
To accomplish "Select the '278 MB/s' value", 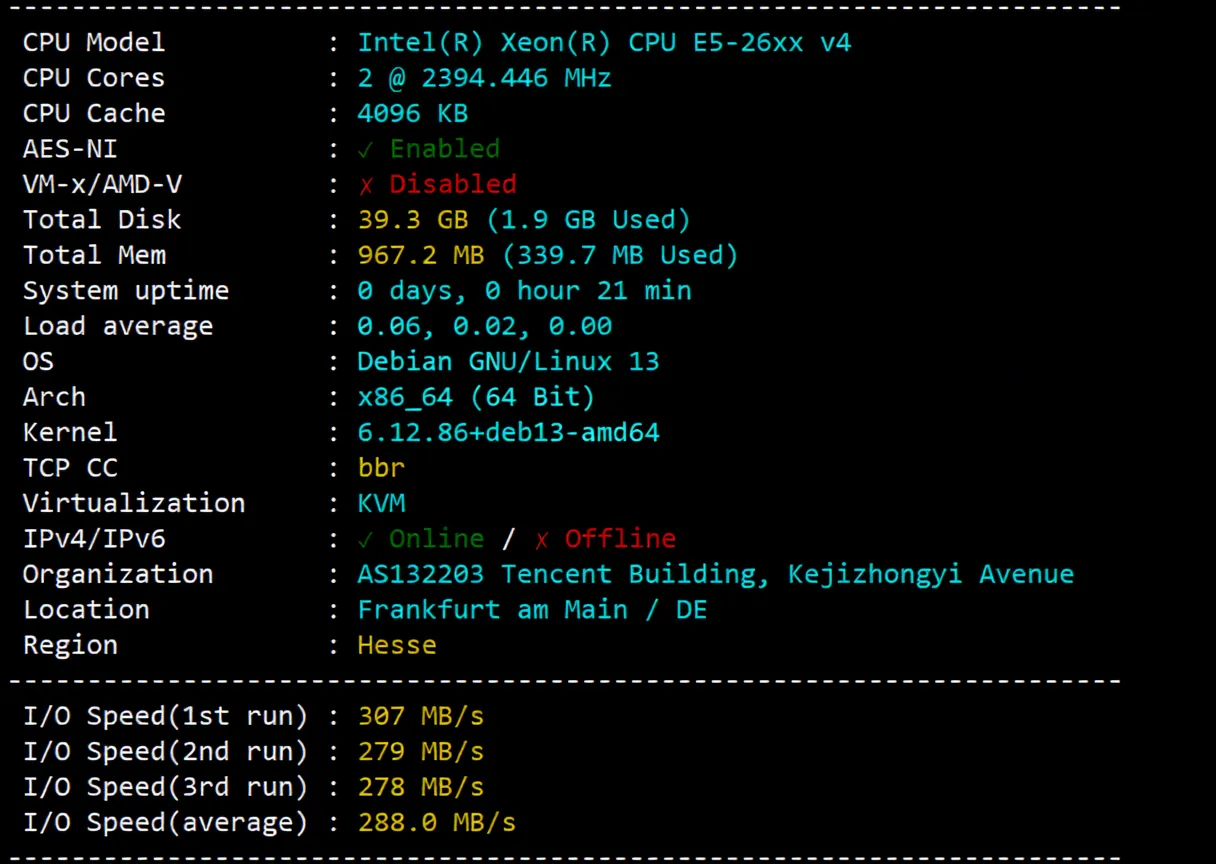I will [421, 787].
